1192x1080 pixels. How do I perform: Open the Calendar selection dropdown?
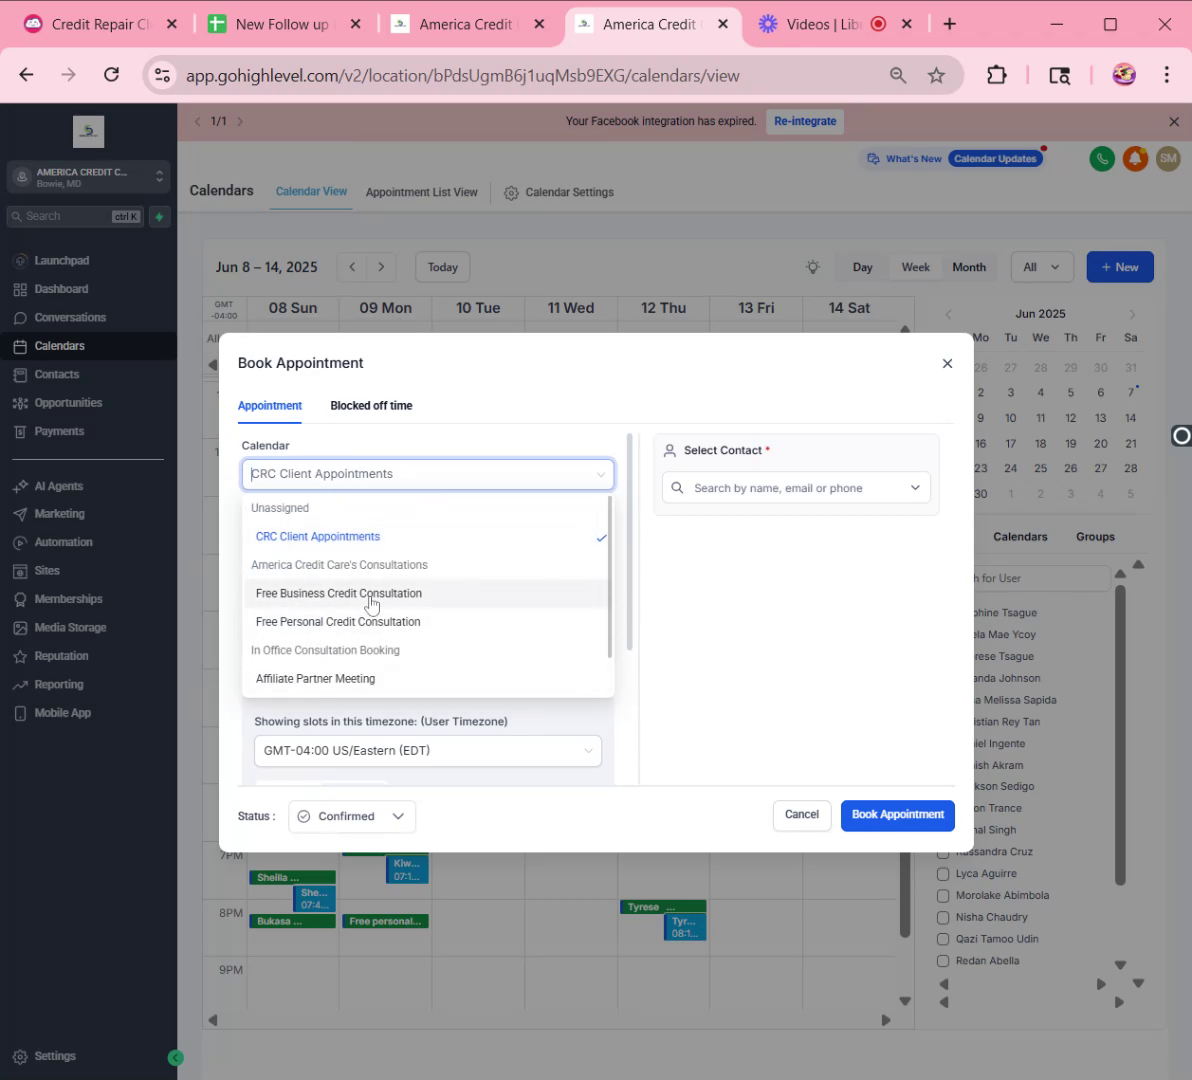tap(428, 473)
